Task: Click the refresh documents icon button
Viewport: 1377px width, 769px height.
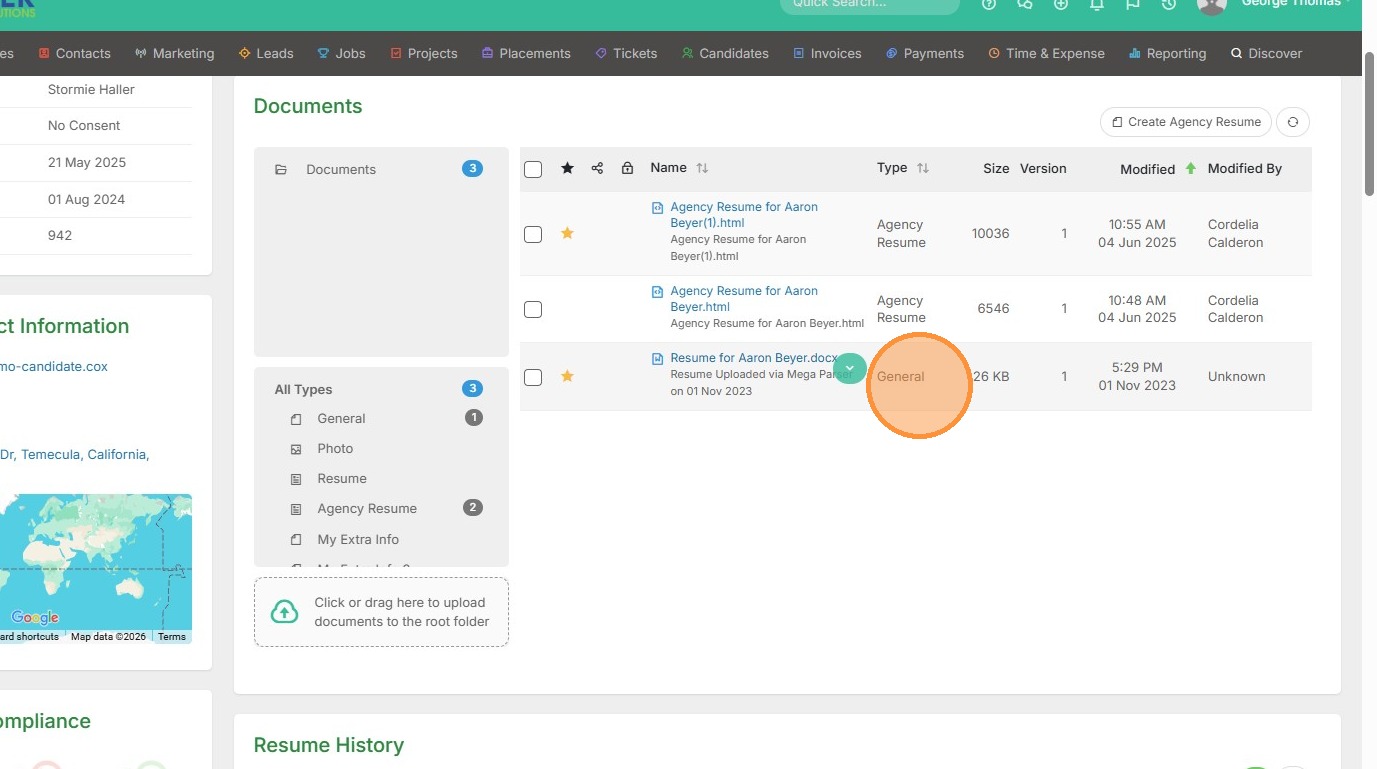Action: 1293,122
